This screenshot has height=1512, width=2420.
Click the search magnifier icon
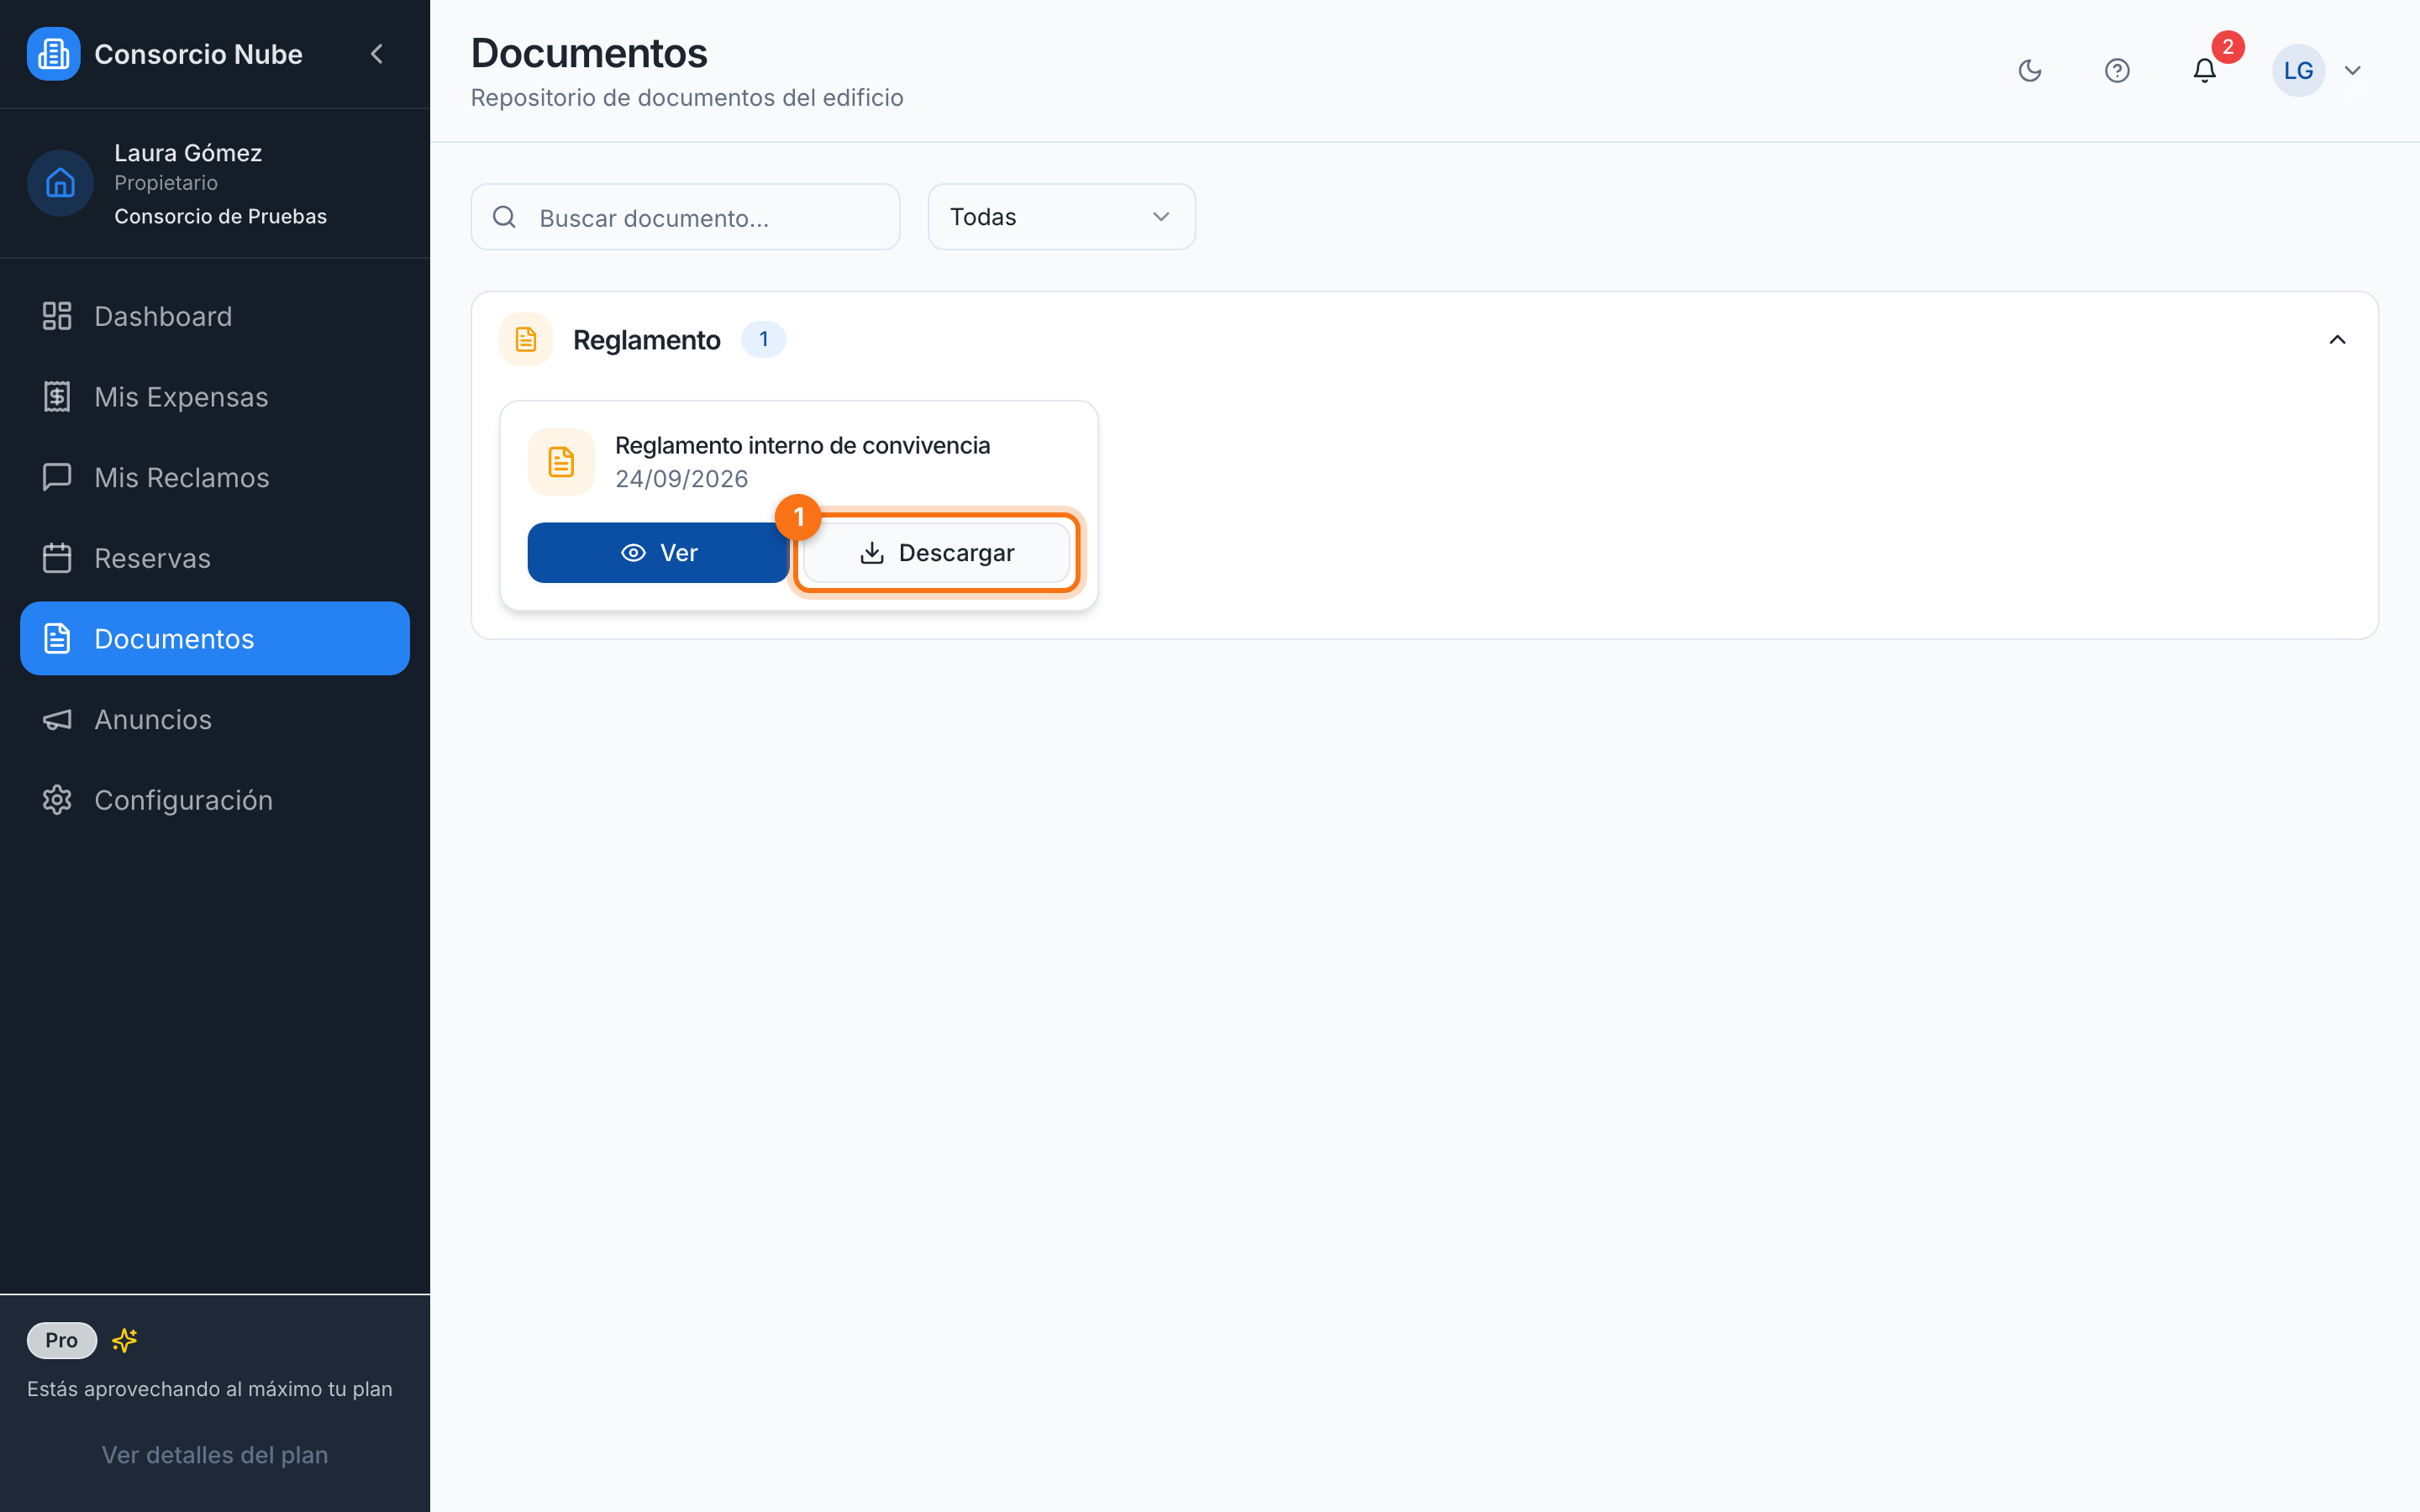(x=505, y=217)
